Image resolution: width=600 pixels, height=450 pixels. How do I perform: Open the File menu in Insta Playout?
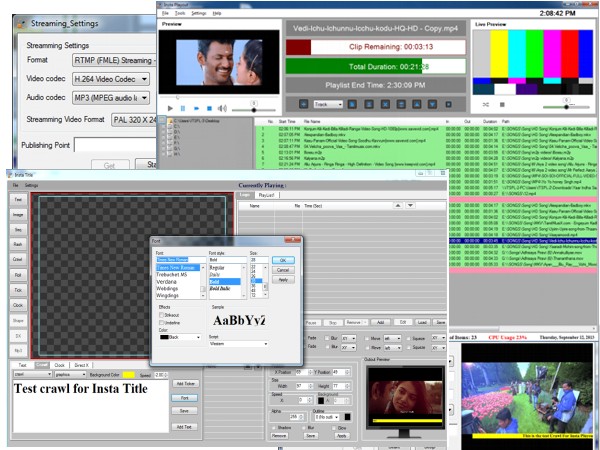coord(165,13)
